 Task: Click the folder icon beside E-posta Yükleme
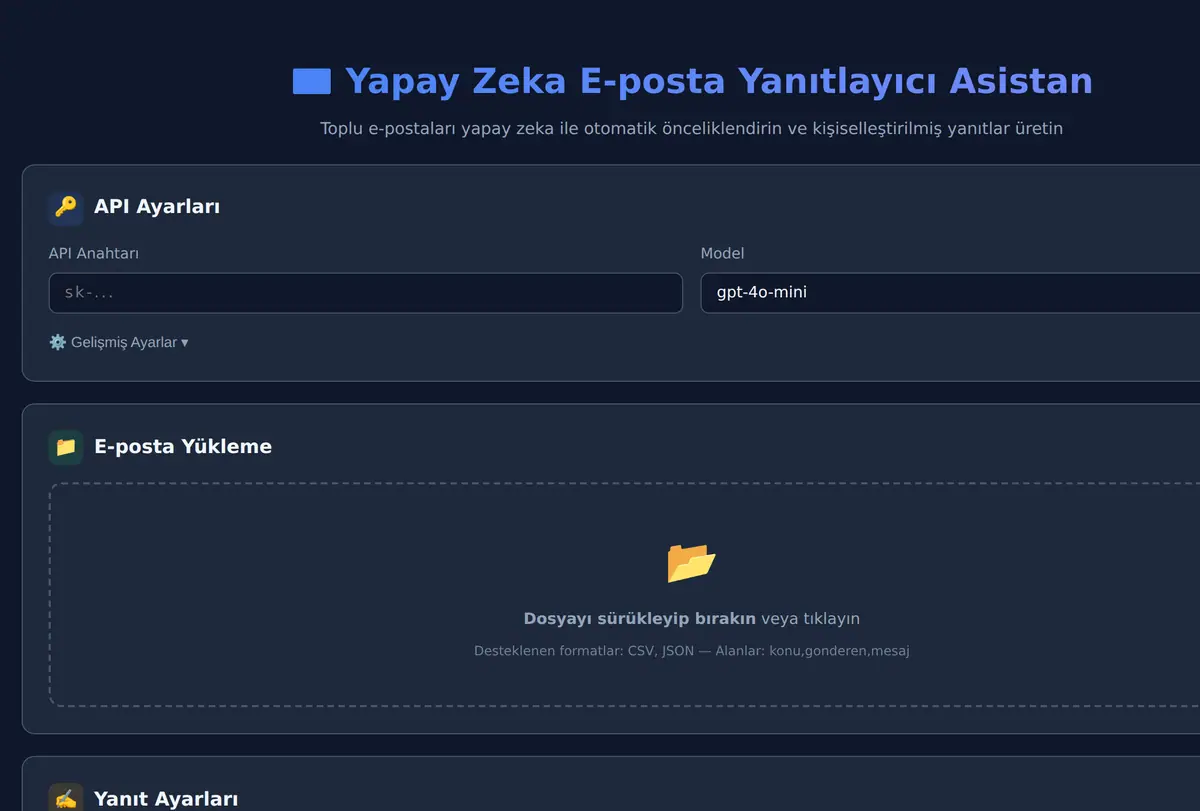coord(66,447)
